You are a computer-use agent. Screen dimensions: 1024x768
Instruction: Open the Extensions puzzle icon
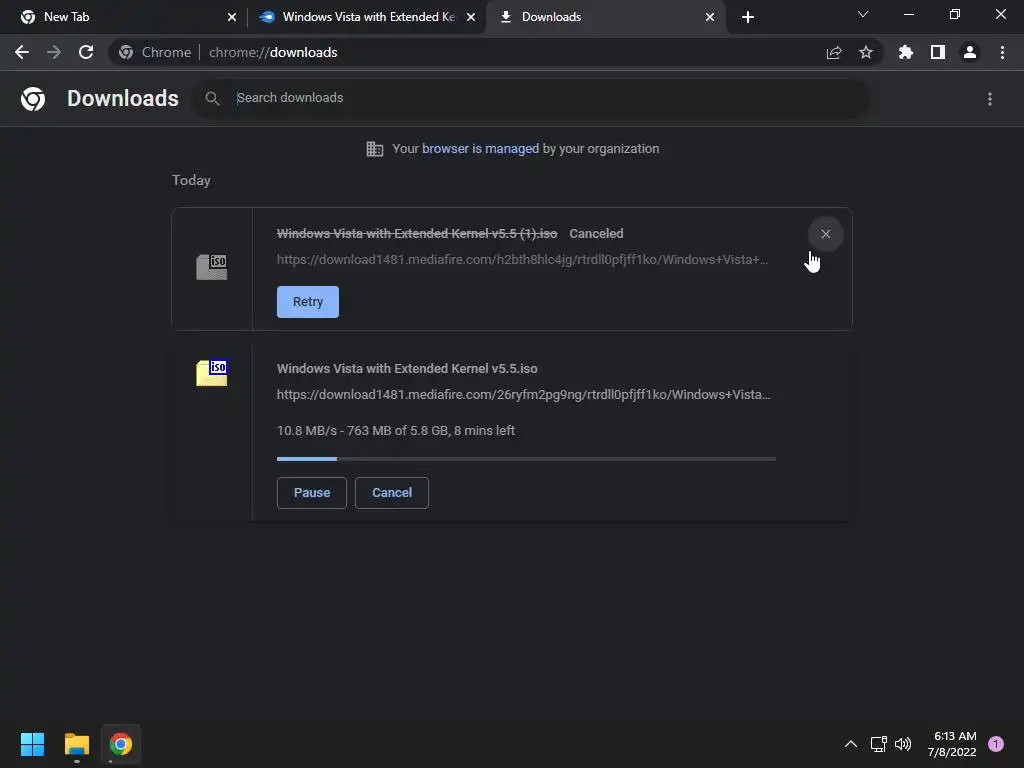(x=905, y=52)
